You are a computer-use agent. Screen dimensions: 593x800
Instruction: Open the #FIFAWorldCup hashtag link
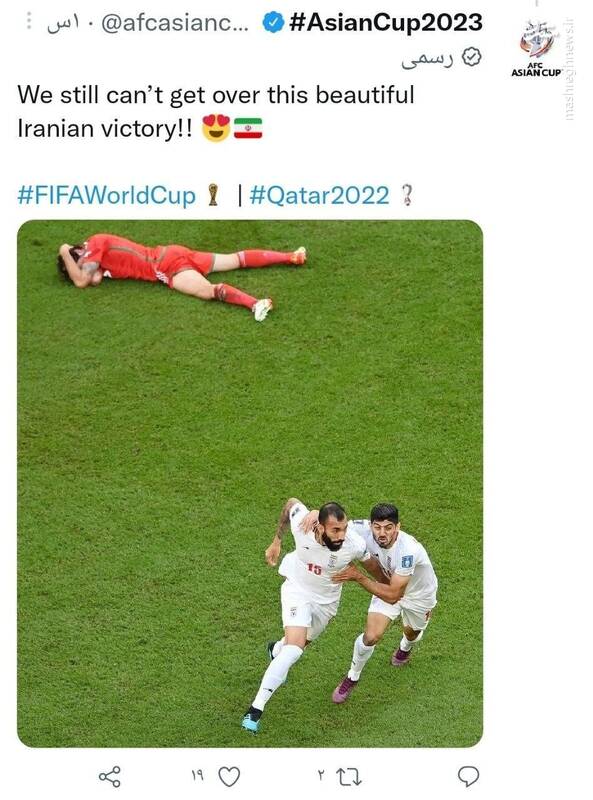point(107,195)
